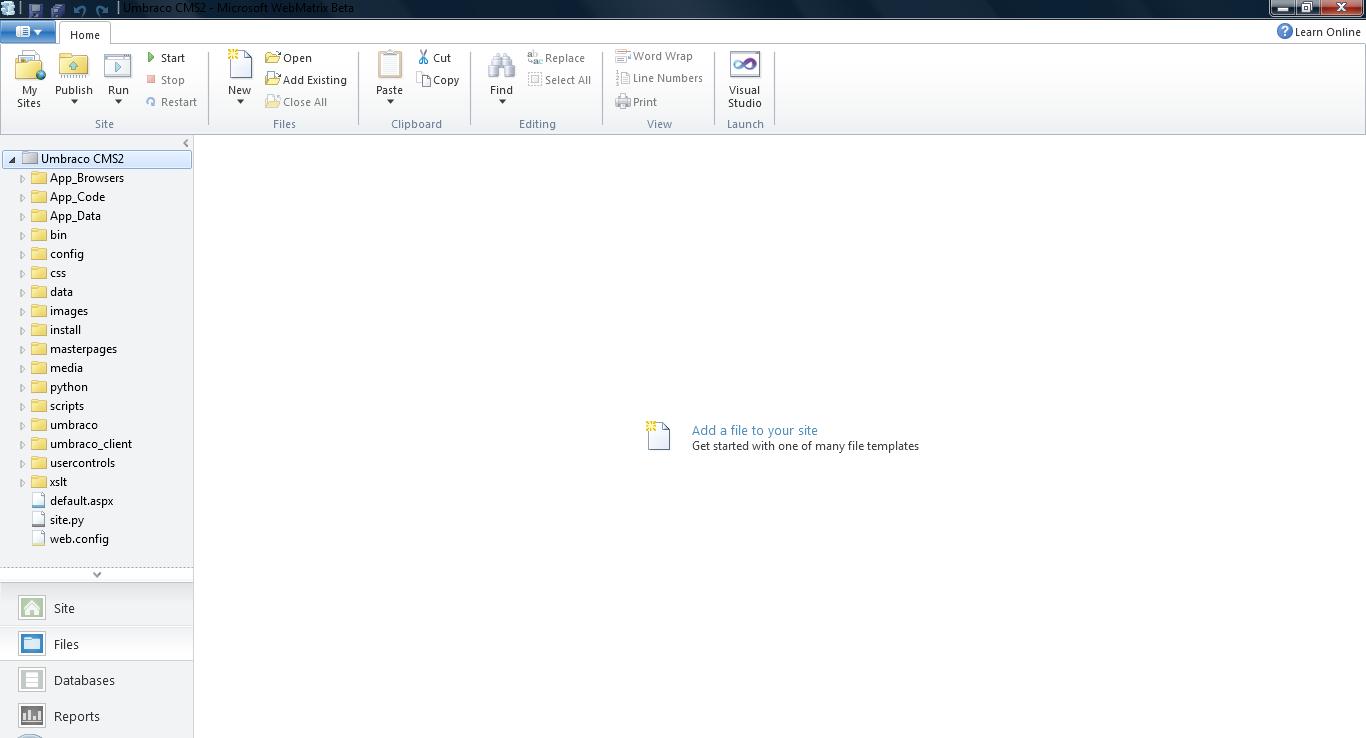Click the Paste clipboard icon
The height and width of the screenshot is (738, 1366).
click(x=389, y=65)
